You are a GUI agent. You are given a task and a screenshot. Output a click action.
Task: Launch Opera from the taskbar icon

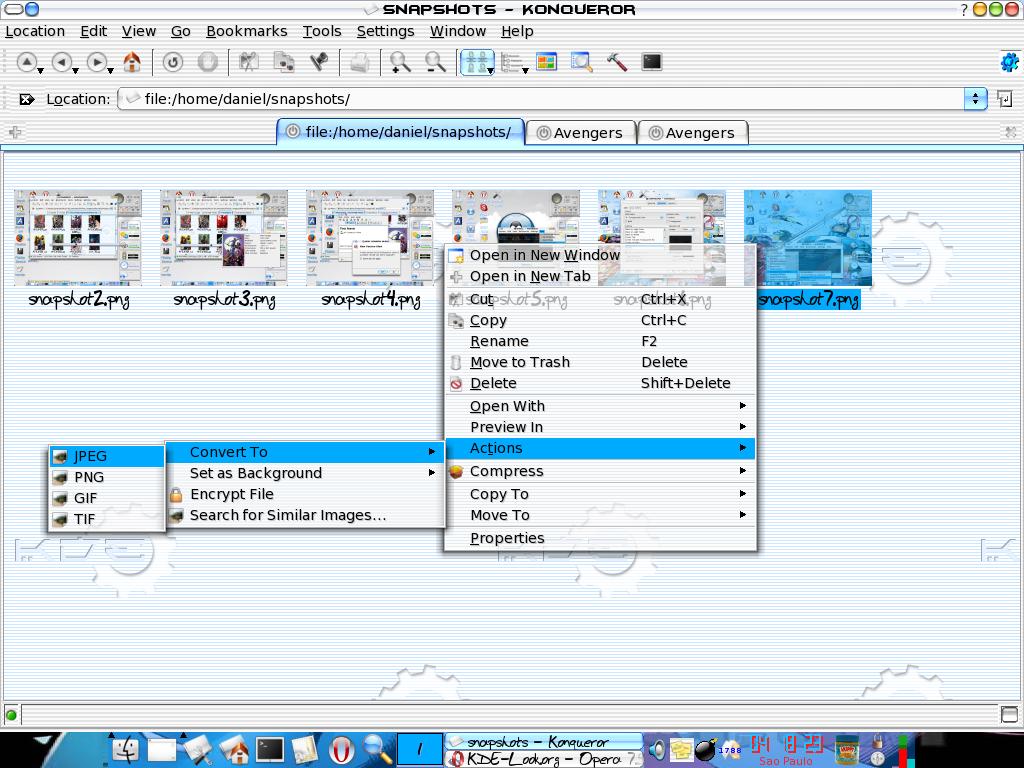pyautogui.click(x=340, y=750)
